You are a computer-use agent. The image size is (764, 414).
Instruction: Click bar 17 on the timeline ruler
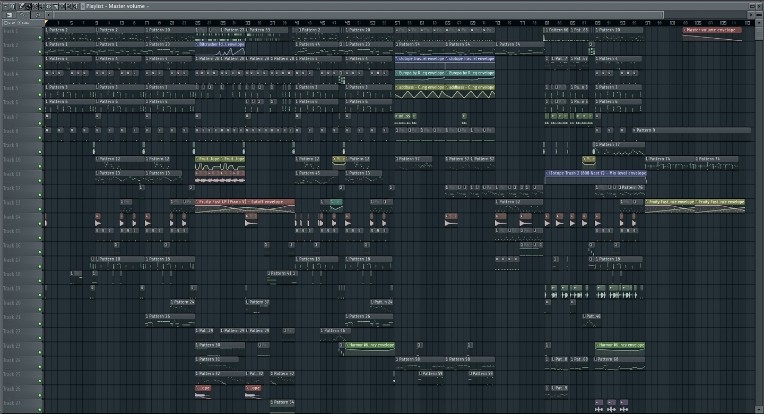click(x=147, y=22)
